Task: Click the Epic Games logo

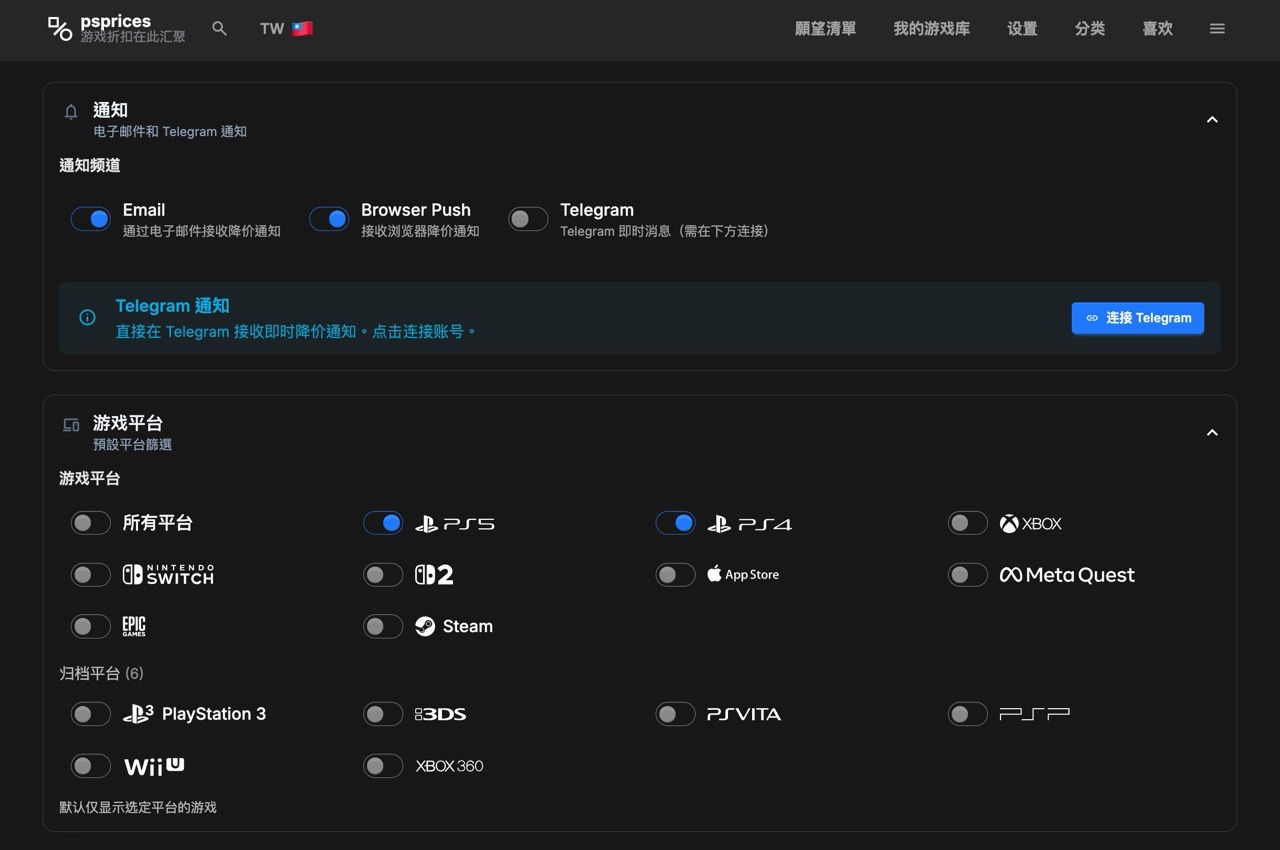Action: 134,627
